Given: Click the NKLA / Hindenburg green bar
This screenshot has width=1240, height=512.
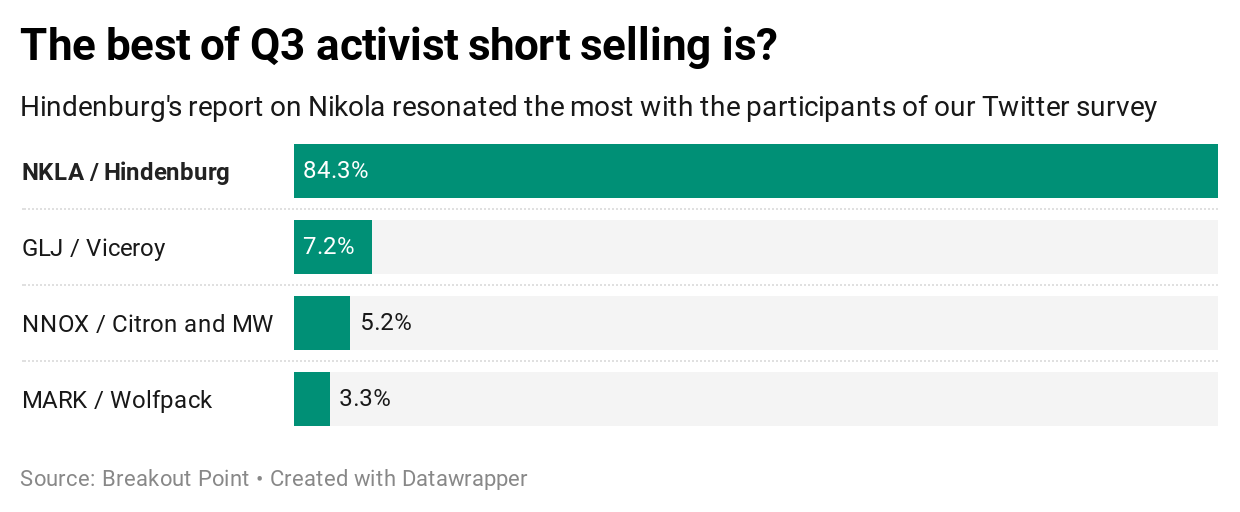Looking at the screenshot, I should coord(756,171).
